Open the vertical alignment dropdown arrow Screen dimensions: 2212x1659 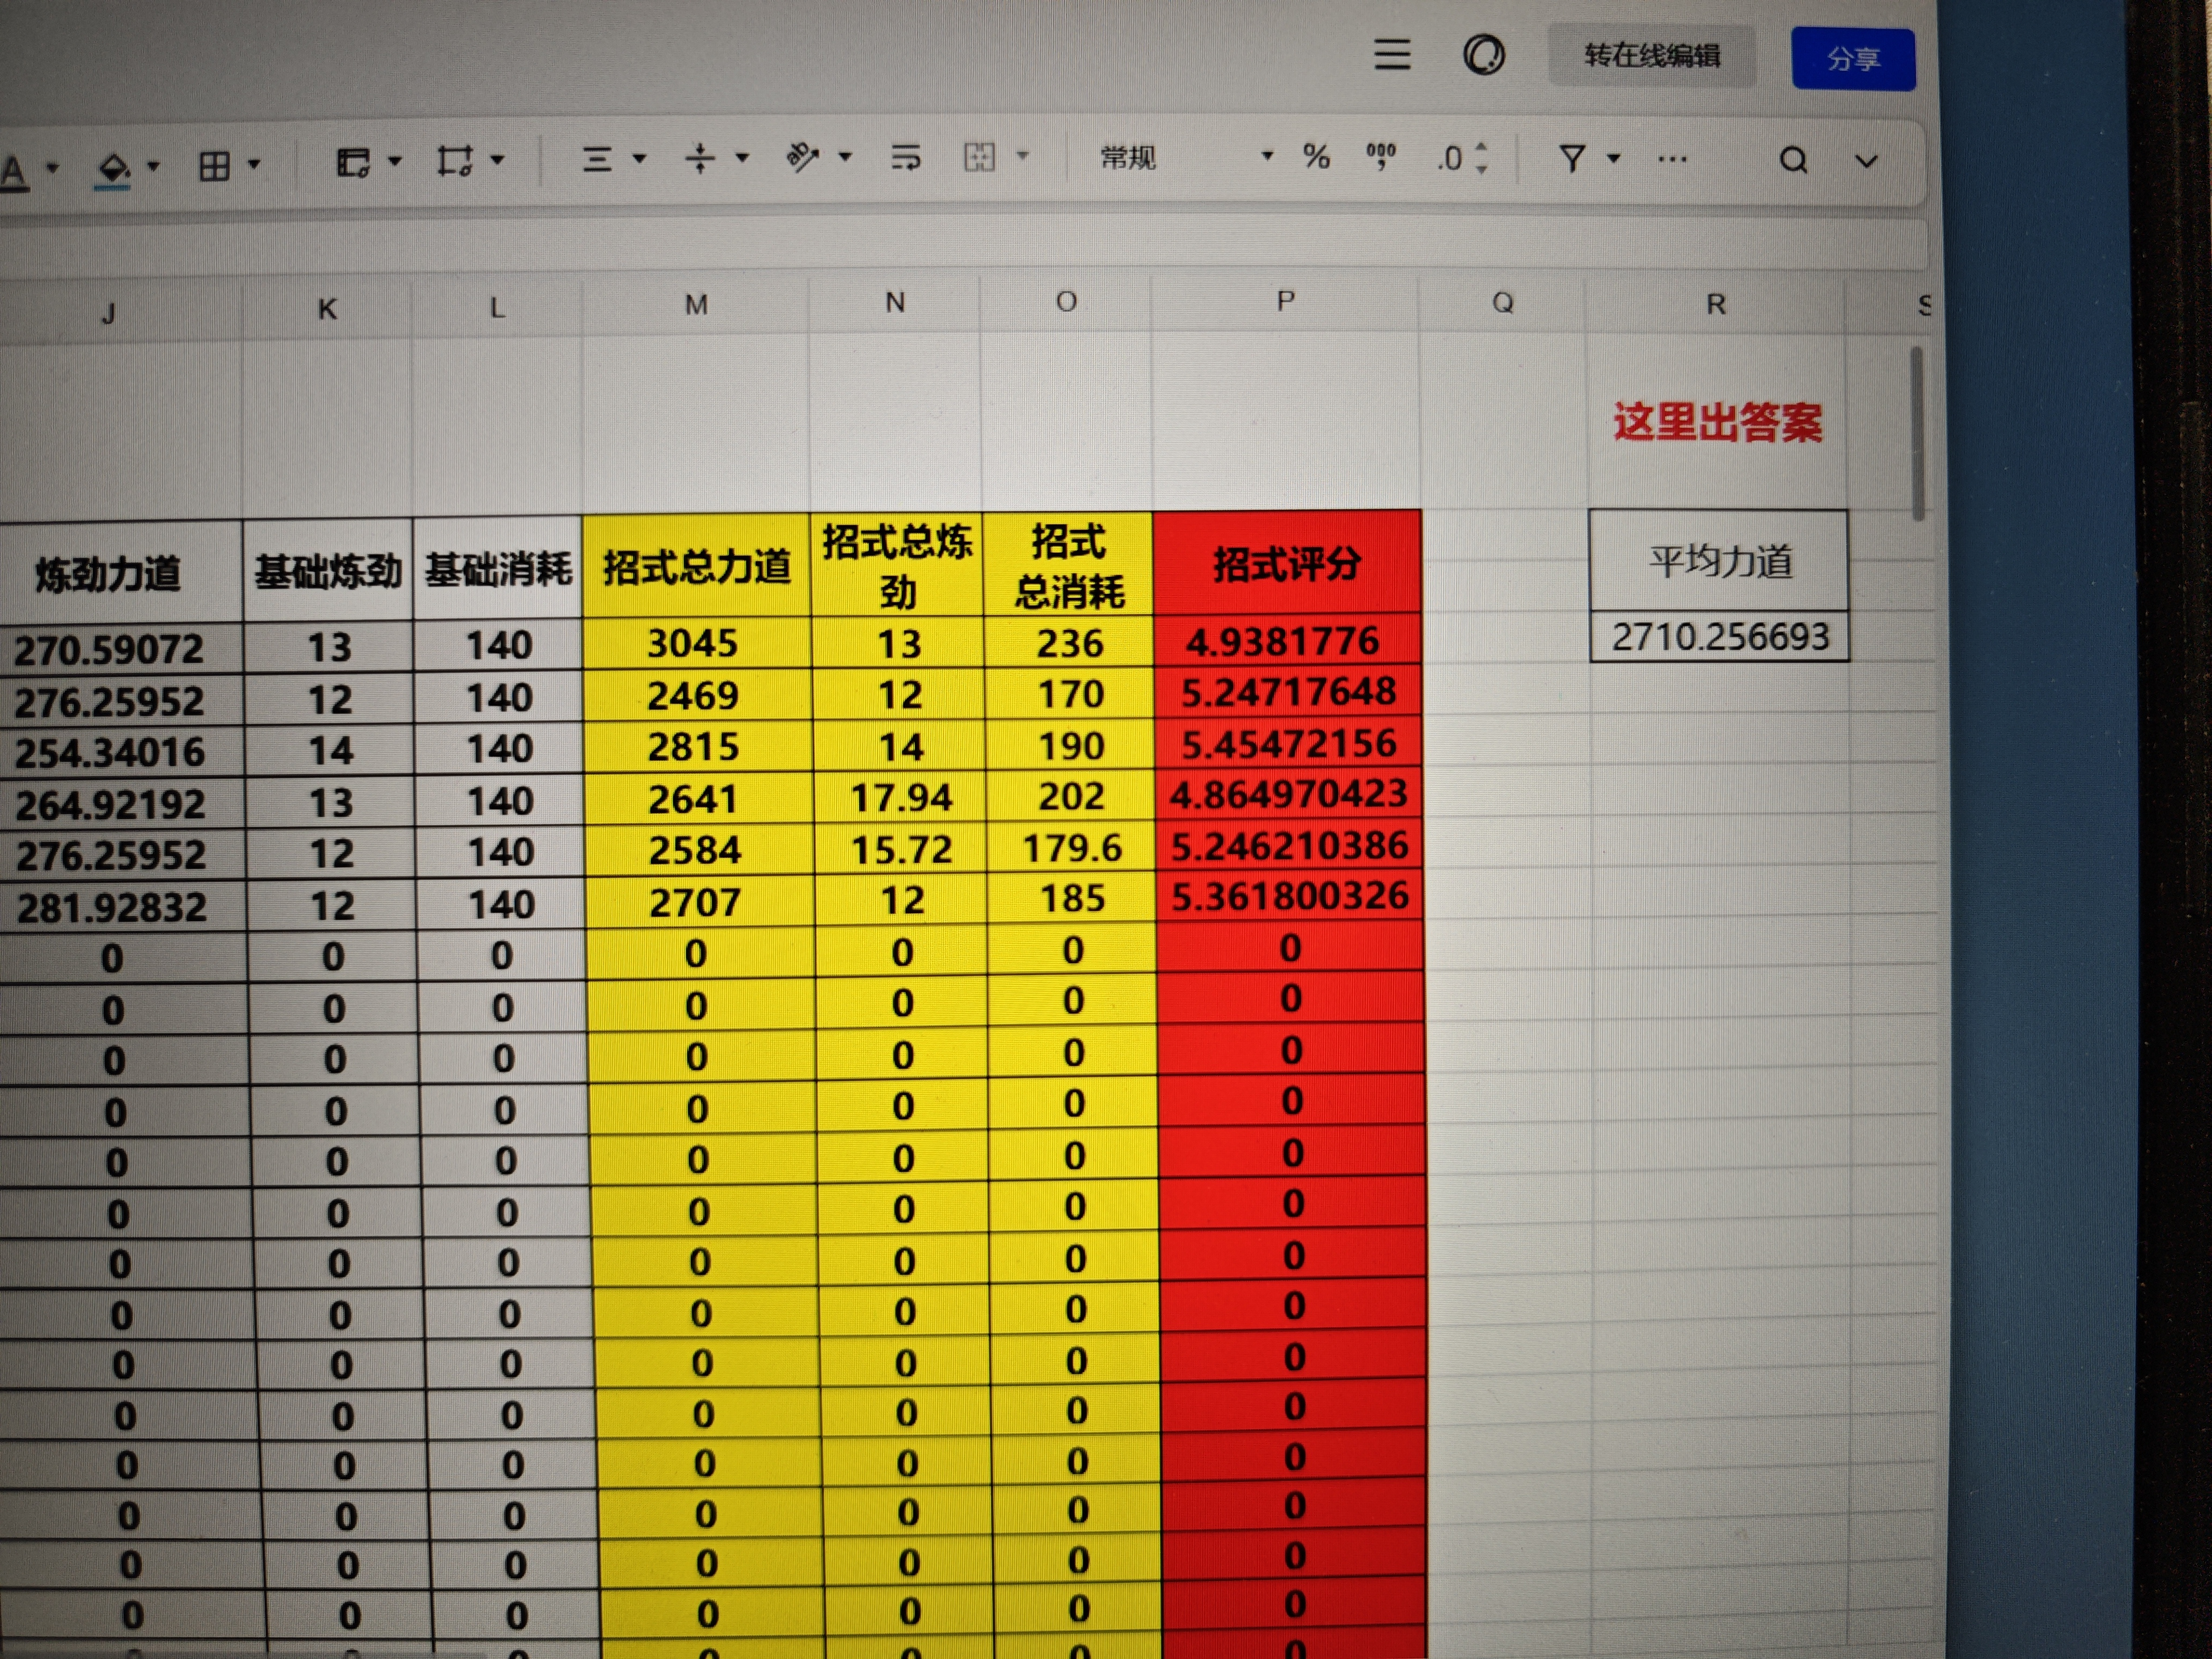[742, 157]
